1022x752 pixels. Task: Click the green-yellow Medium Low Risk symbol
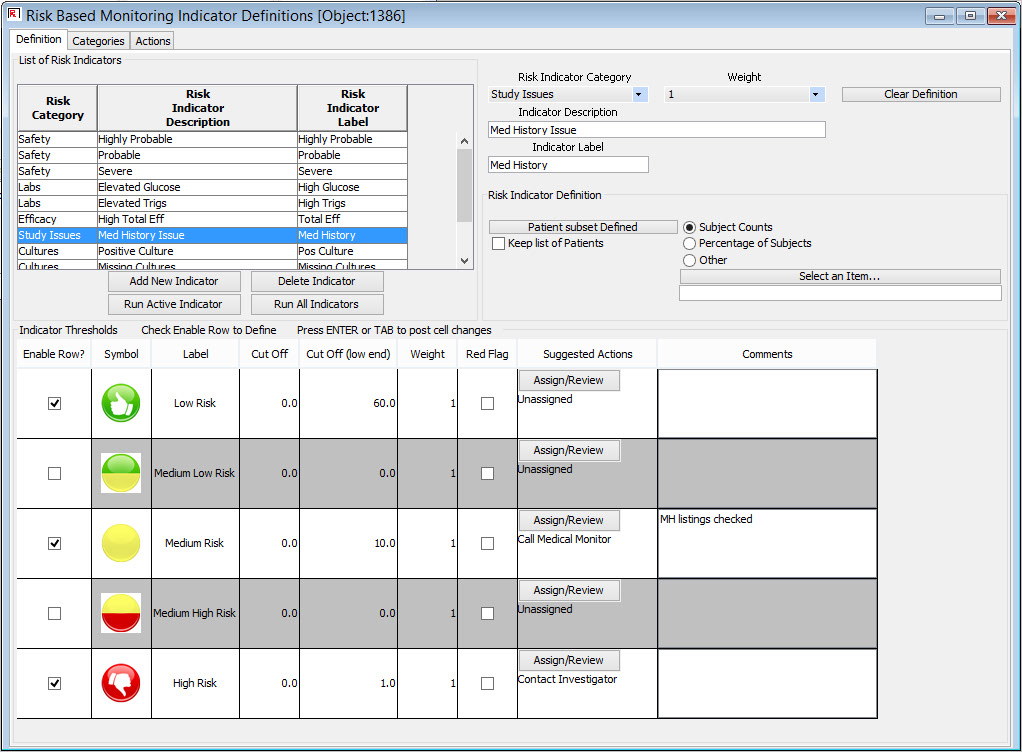(x=121, y=473)
